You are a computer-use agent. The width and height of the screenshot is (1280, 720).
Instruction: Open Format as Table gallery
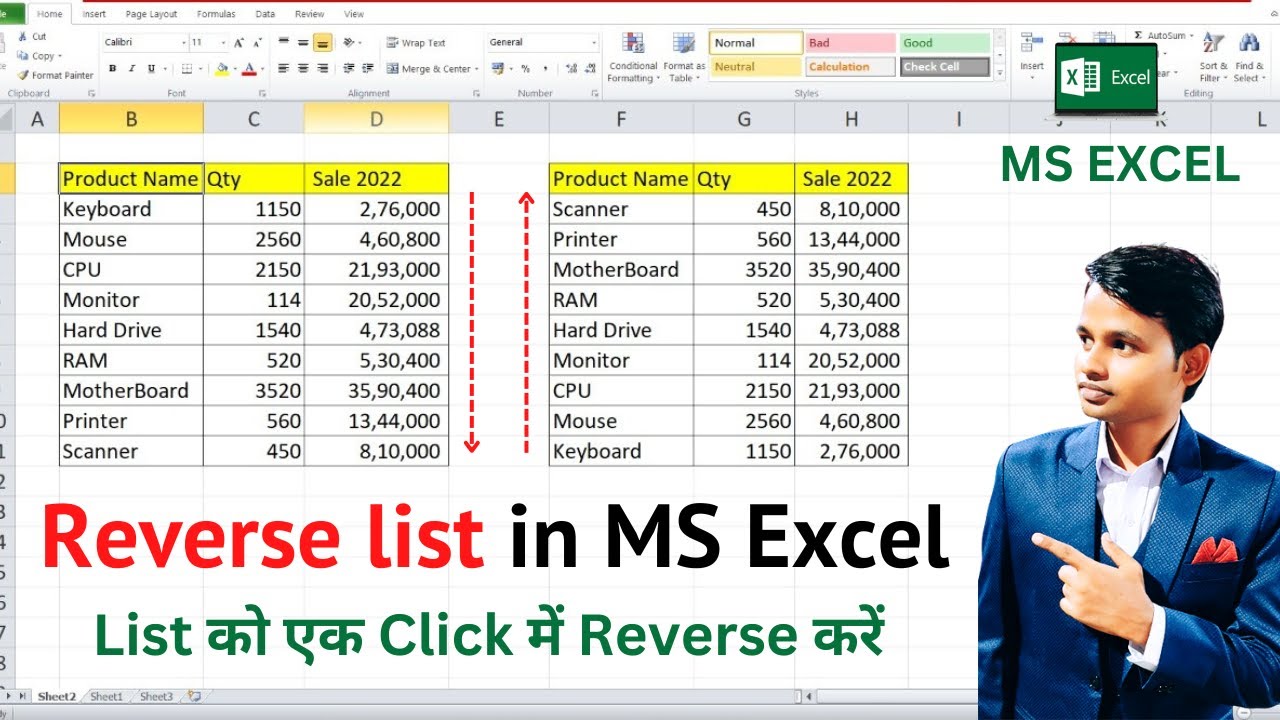pyautogui.click(x=686, y=58)
